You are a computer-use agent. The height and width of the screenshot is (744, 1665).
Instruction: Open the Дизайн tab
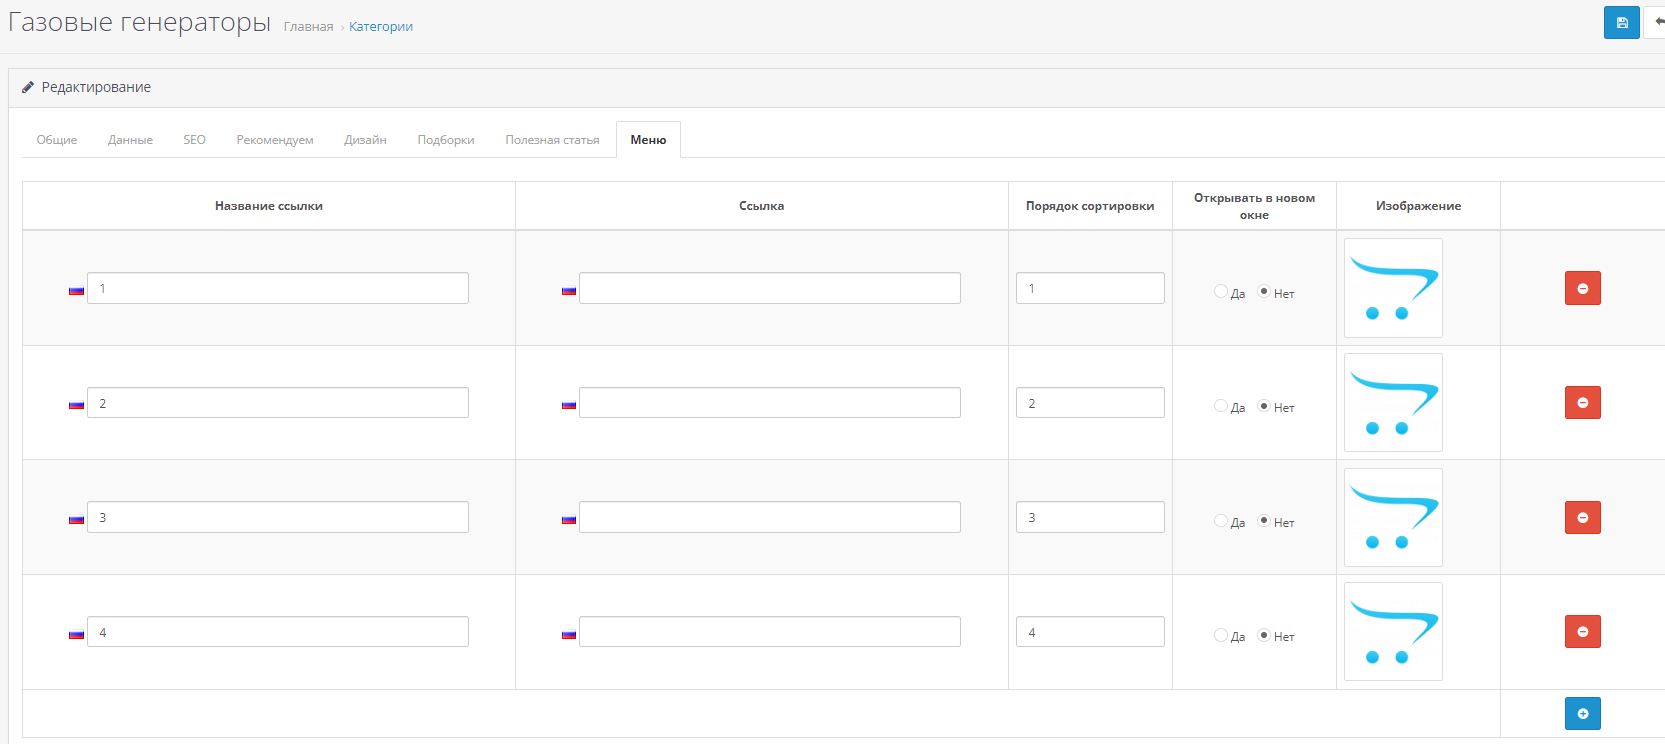tap(365, 140)
